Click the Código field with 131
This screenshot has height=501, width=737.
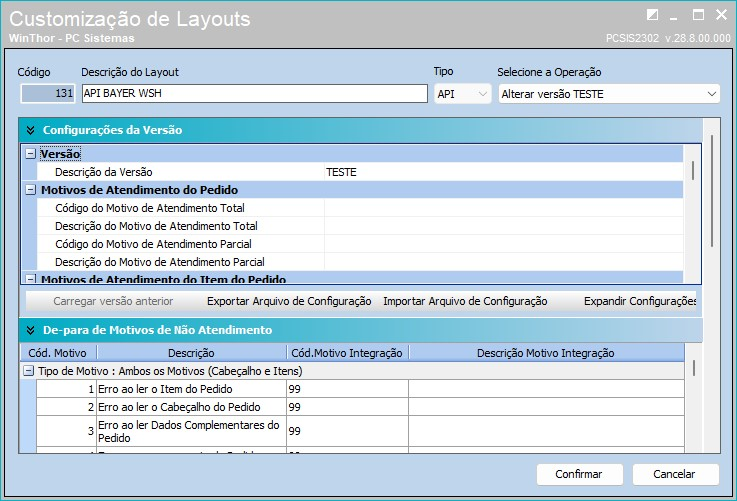coord(47,94)
